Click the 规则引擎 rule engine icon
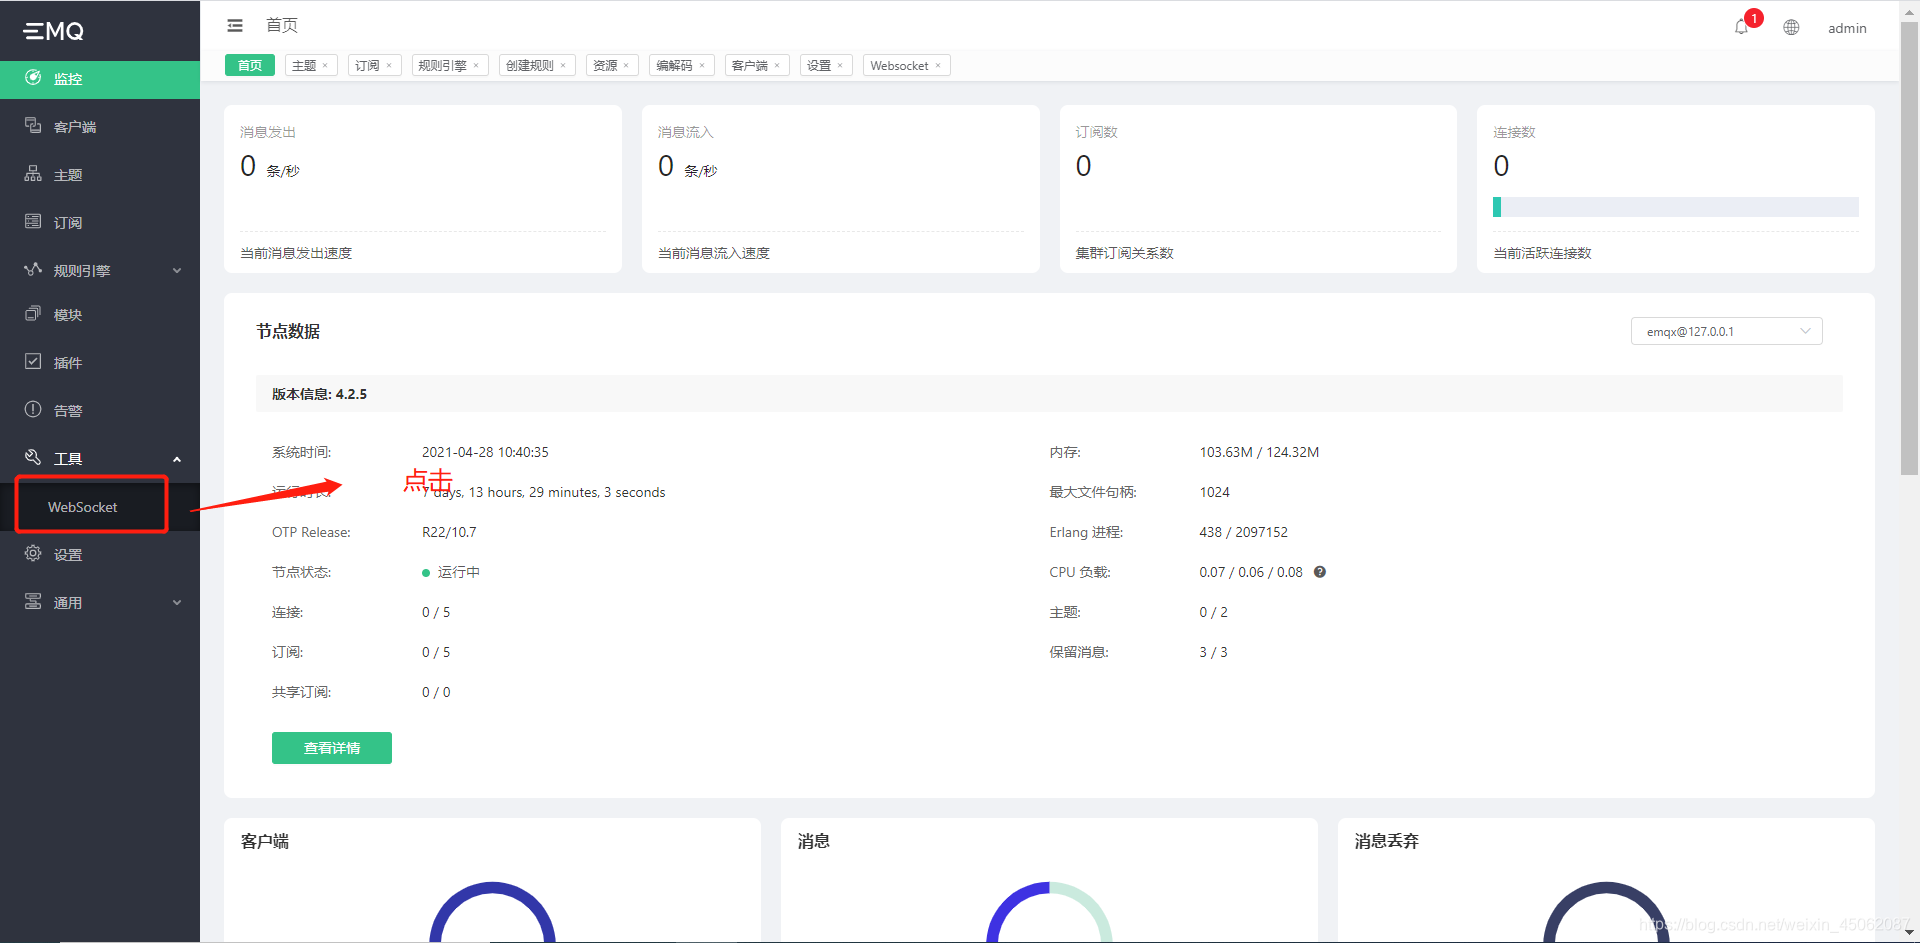 tap(33, 270)
